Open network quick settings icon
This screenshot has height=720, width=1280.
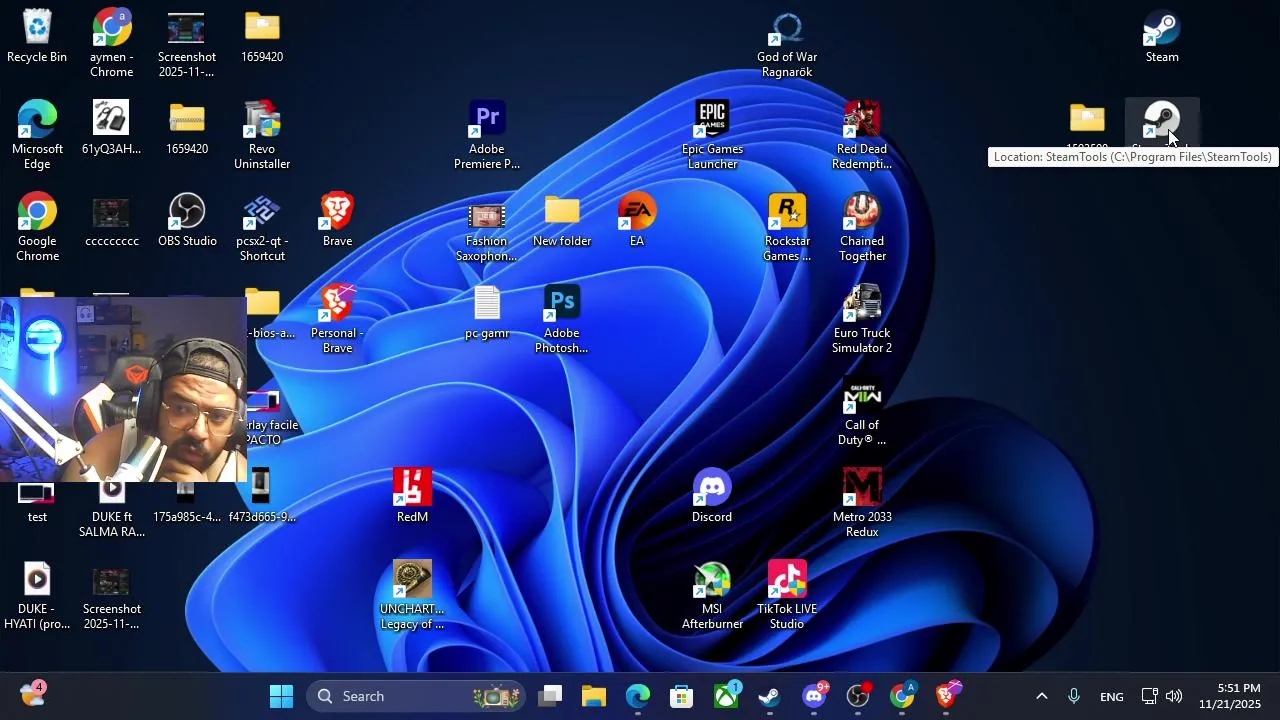[x=1150, y=696]
